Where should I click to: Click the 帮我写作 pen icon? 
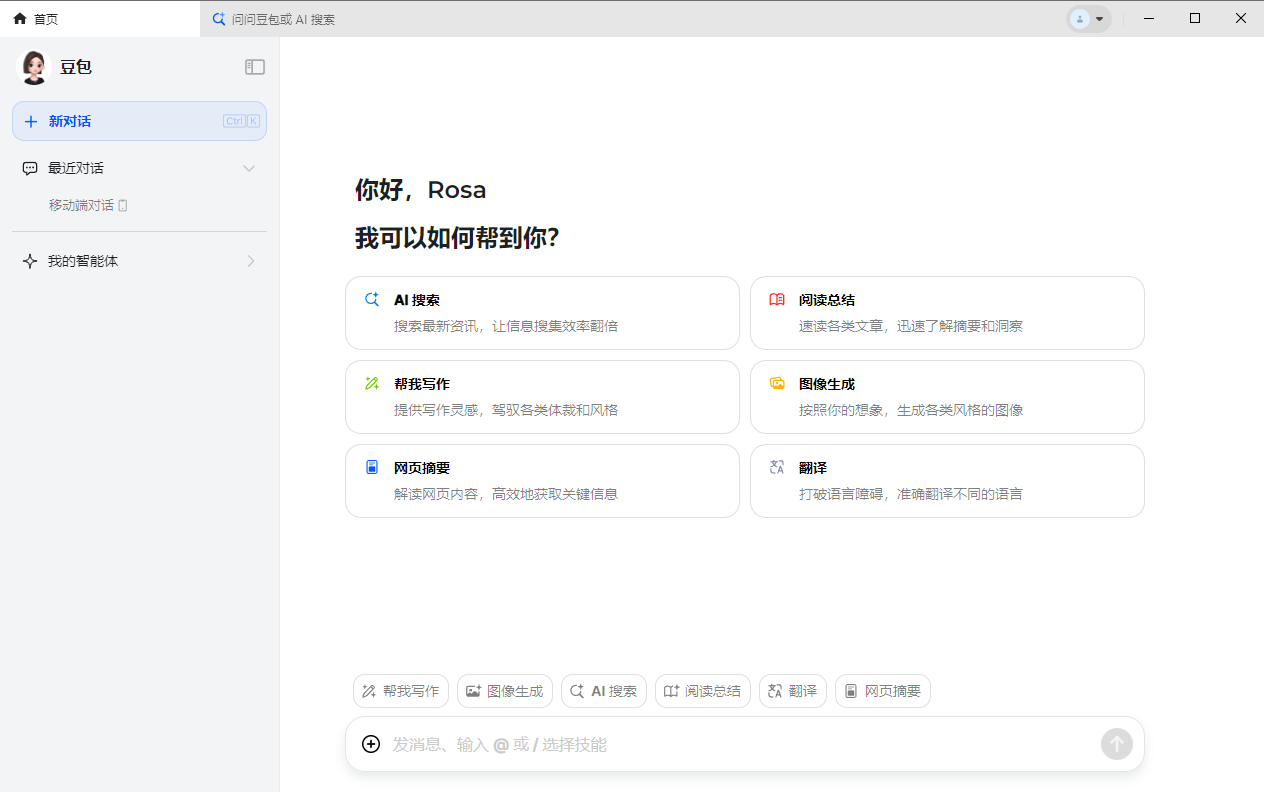click(371, 382)
